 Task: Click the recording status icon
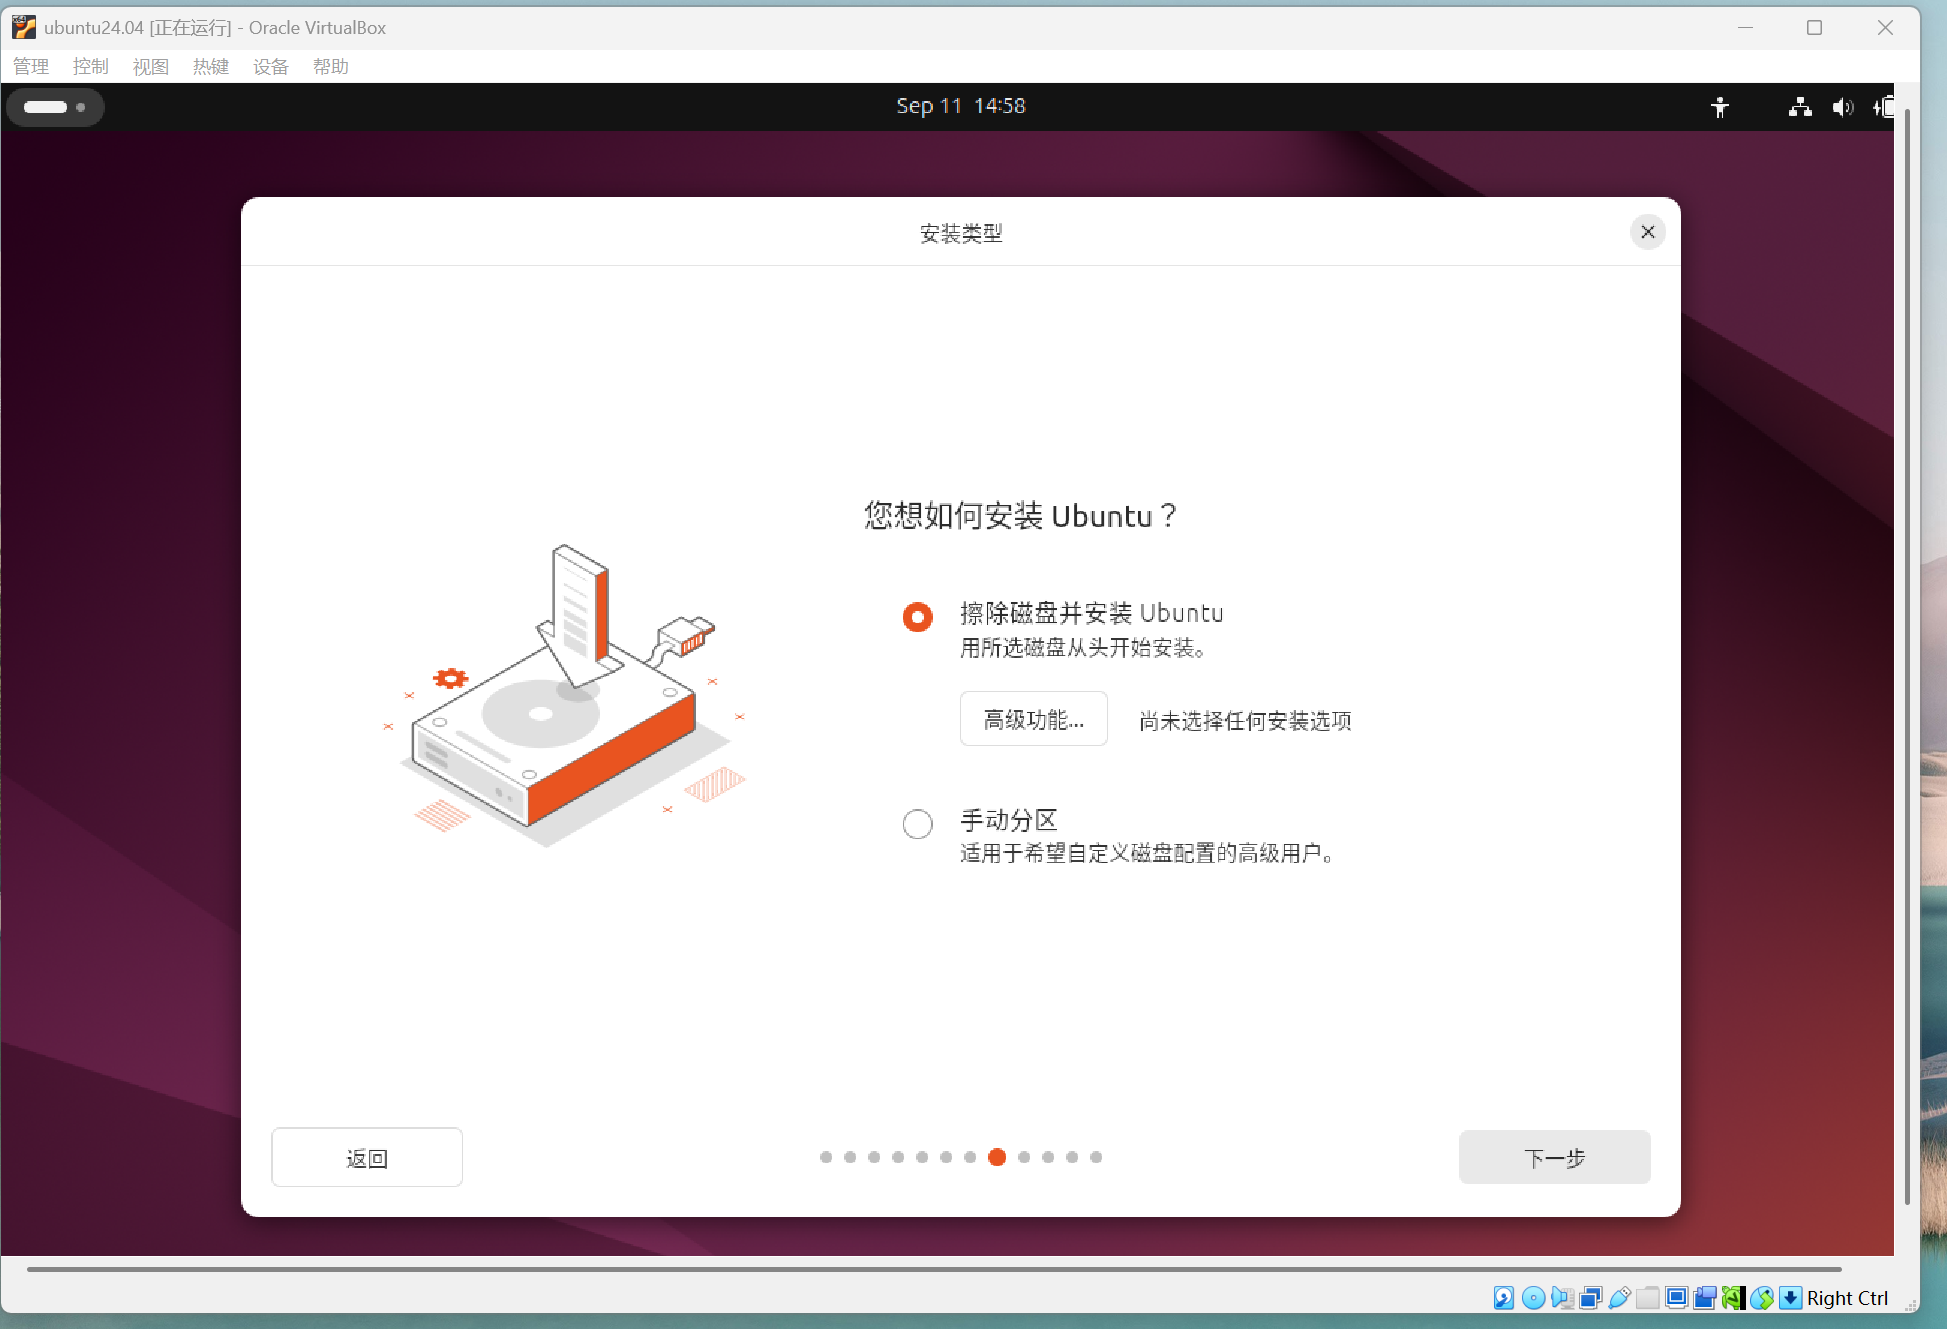1705,1298
